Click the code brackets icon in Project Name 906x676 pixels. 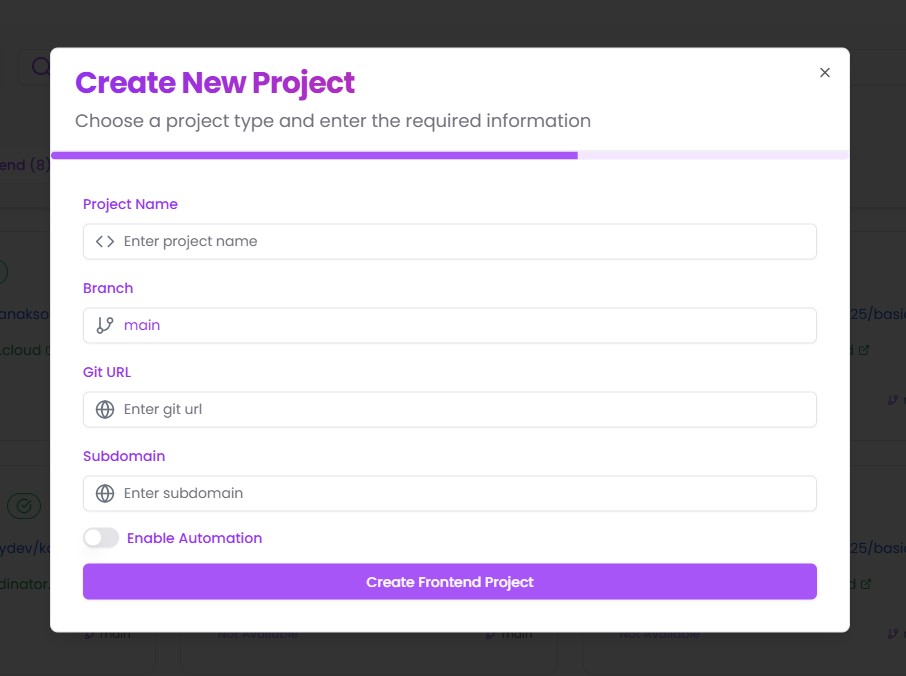pyautogui.click(x=105, y=241)
